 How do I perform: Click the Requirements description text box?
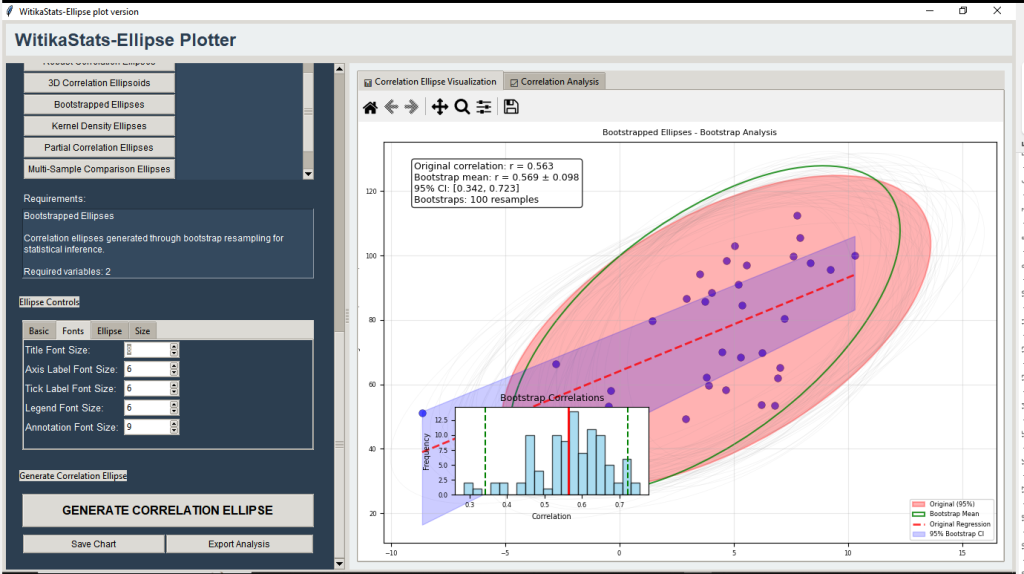tap(168, 244)
